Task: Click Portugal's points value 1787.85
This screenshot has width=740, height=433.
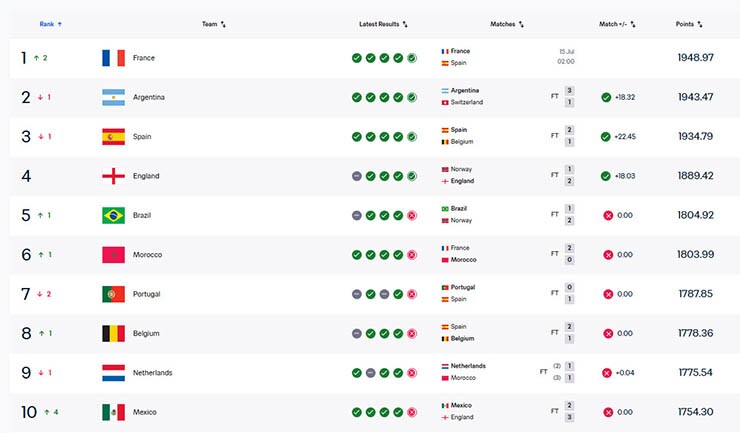Action: pos(696,294)
